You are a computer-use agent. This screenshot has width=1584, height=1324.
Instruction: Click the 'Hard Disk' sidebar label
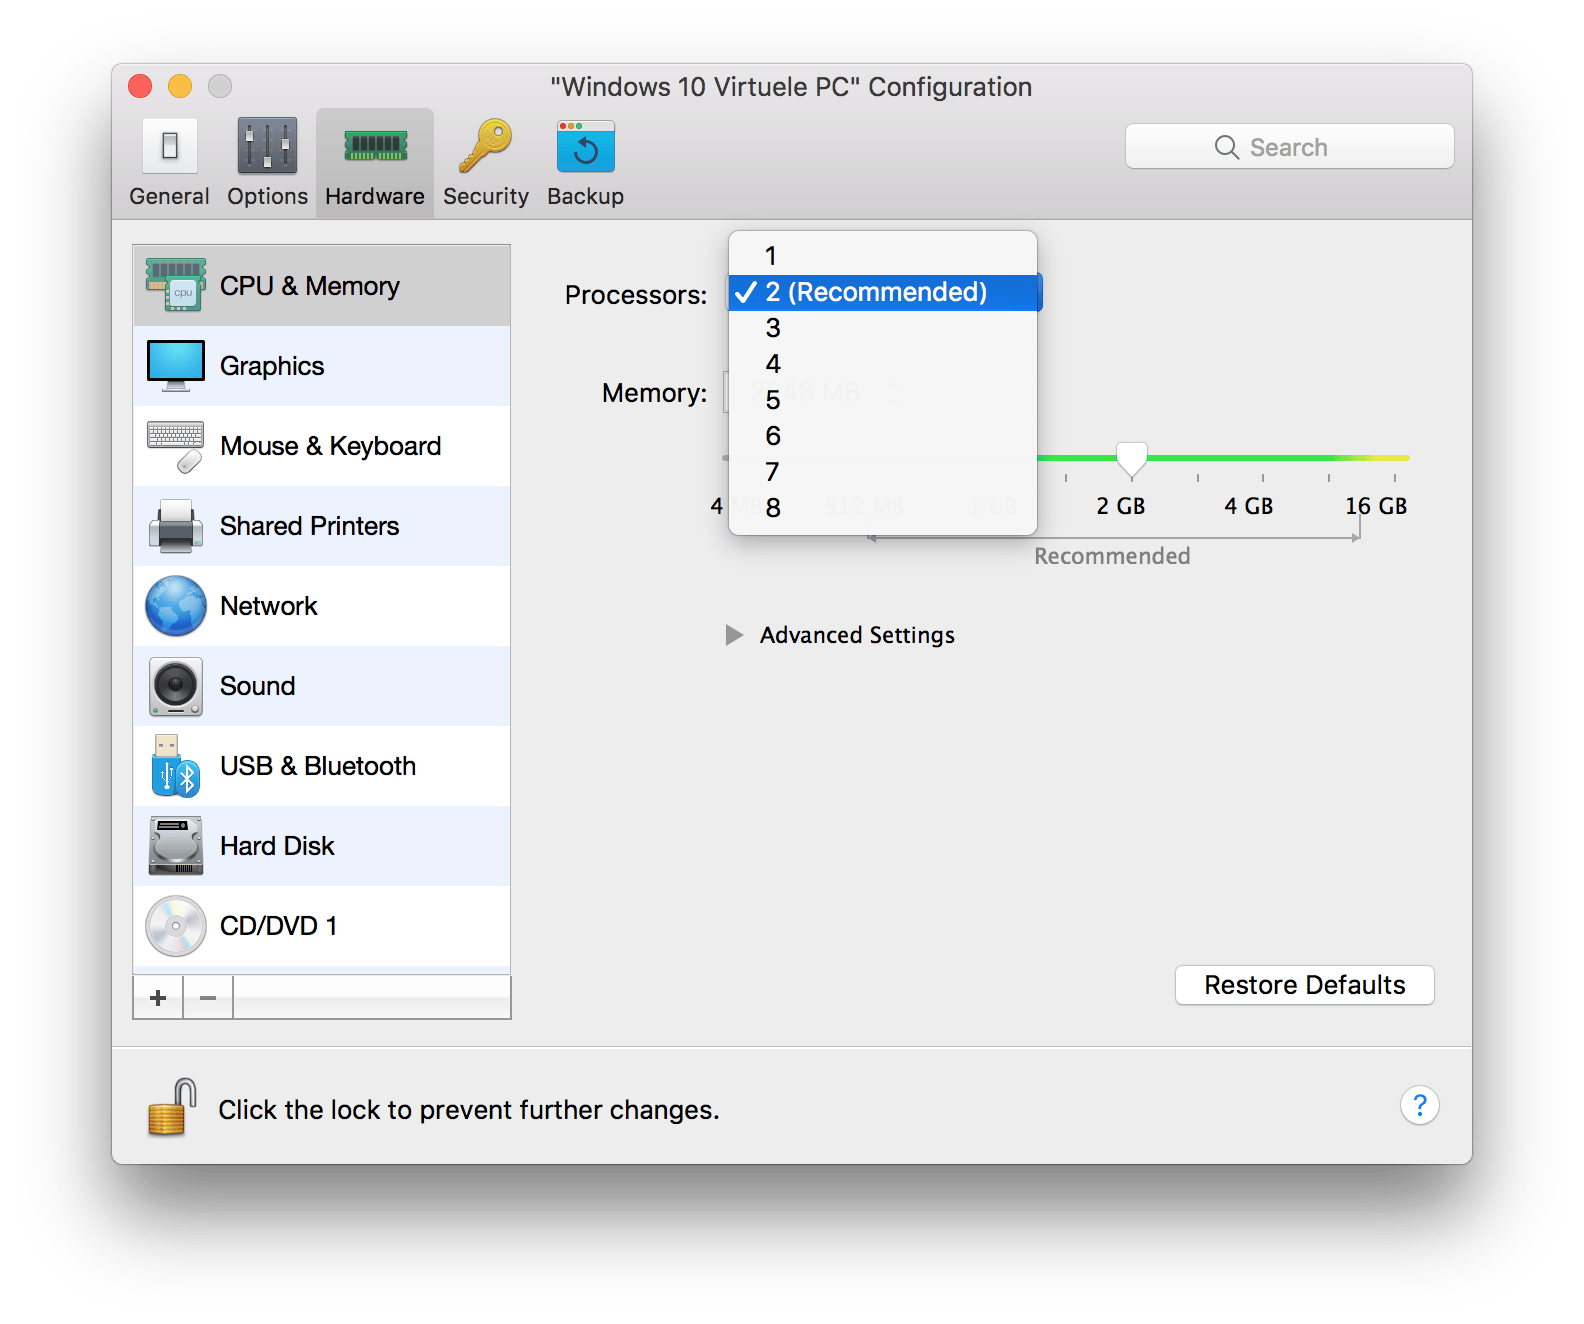click(x=277, y=846)
